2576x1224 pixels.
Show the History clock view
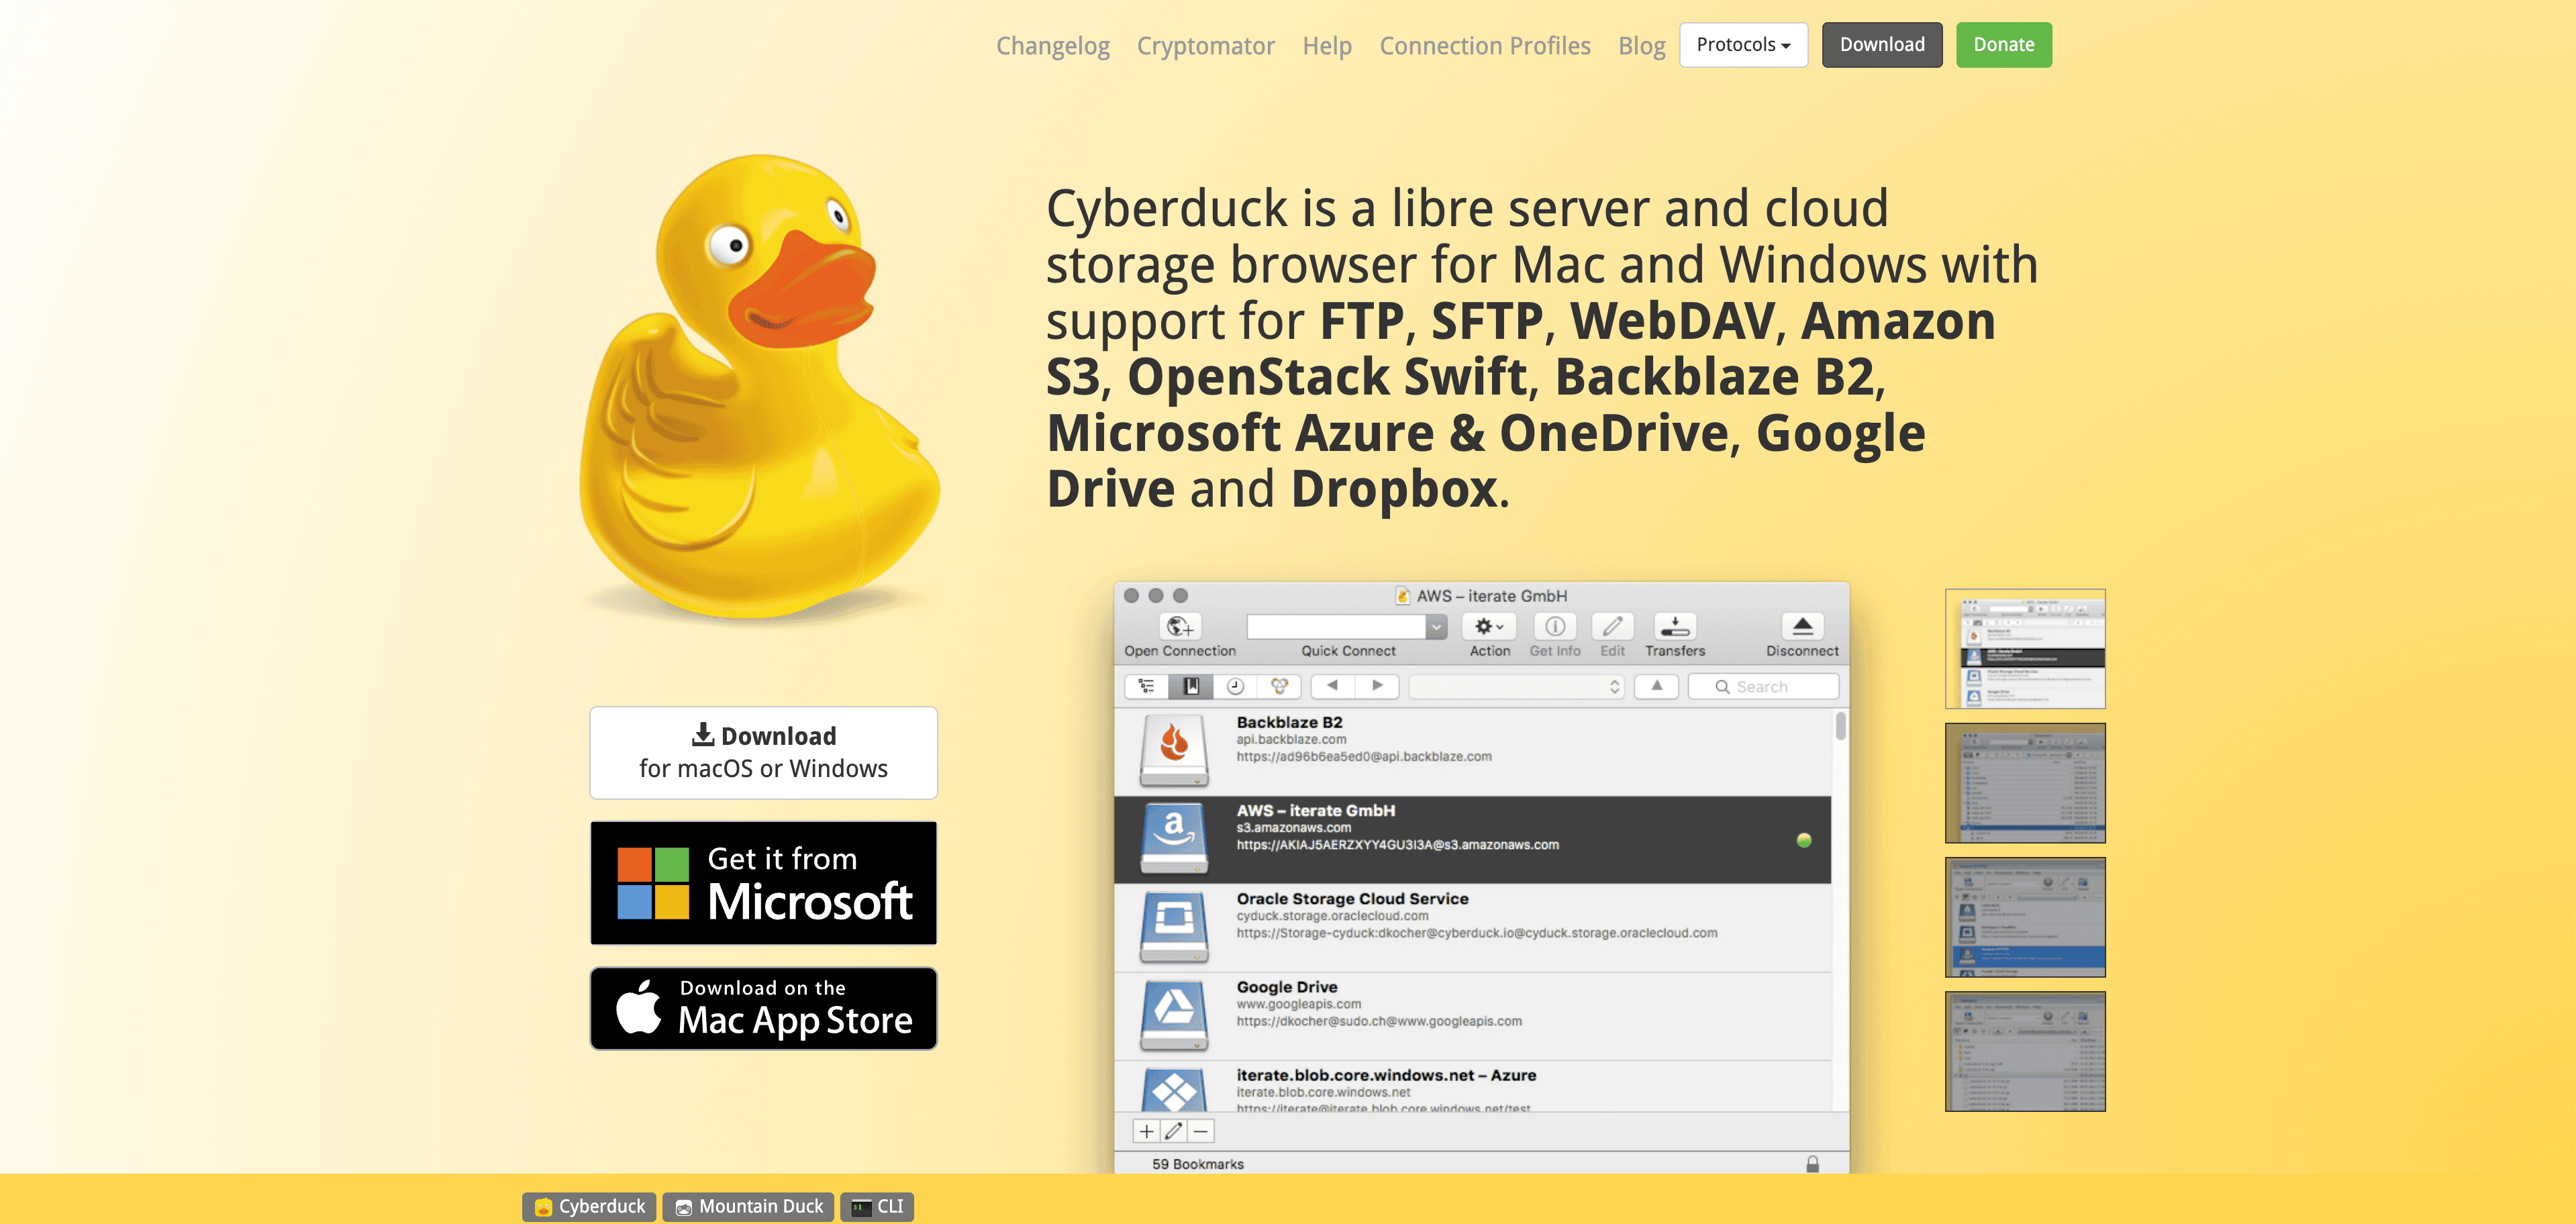click(x=1235, y=686)
